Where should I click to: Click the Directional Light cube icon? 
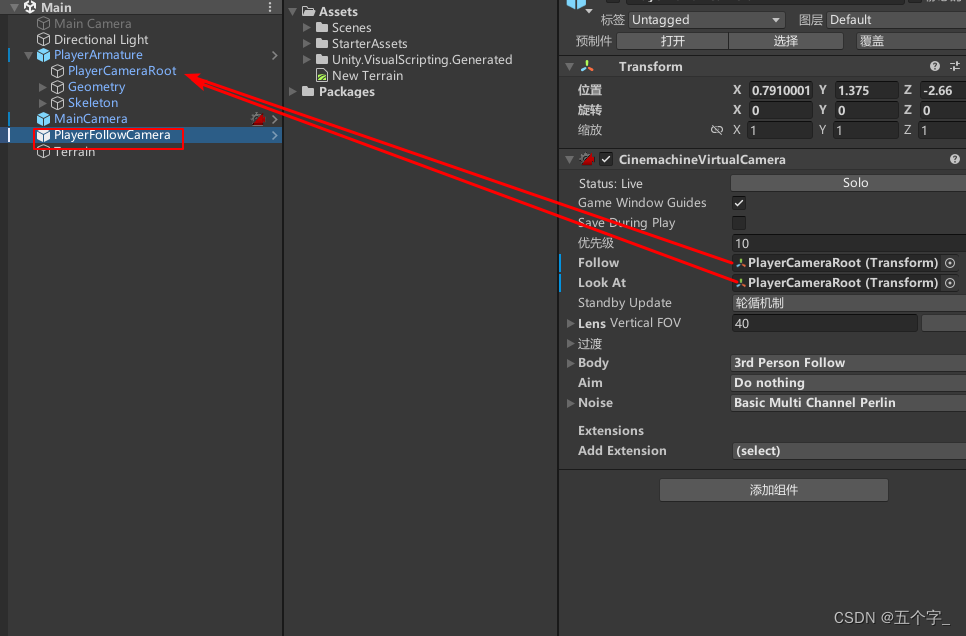pyautogui.click(x=43, y=39)
